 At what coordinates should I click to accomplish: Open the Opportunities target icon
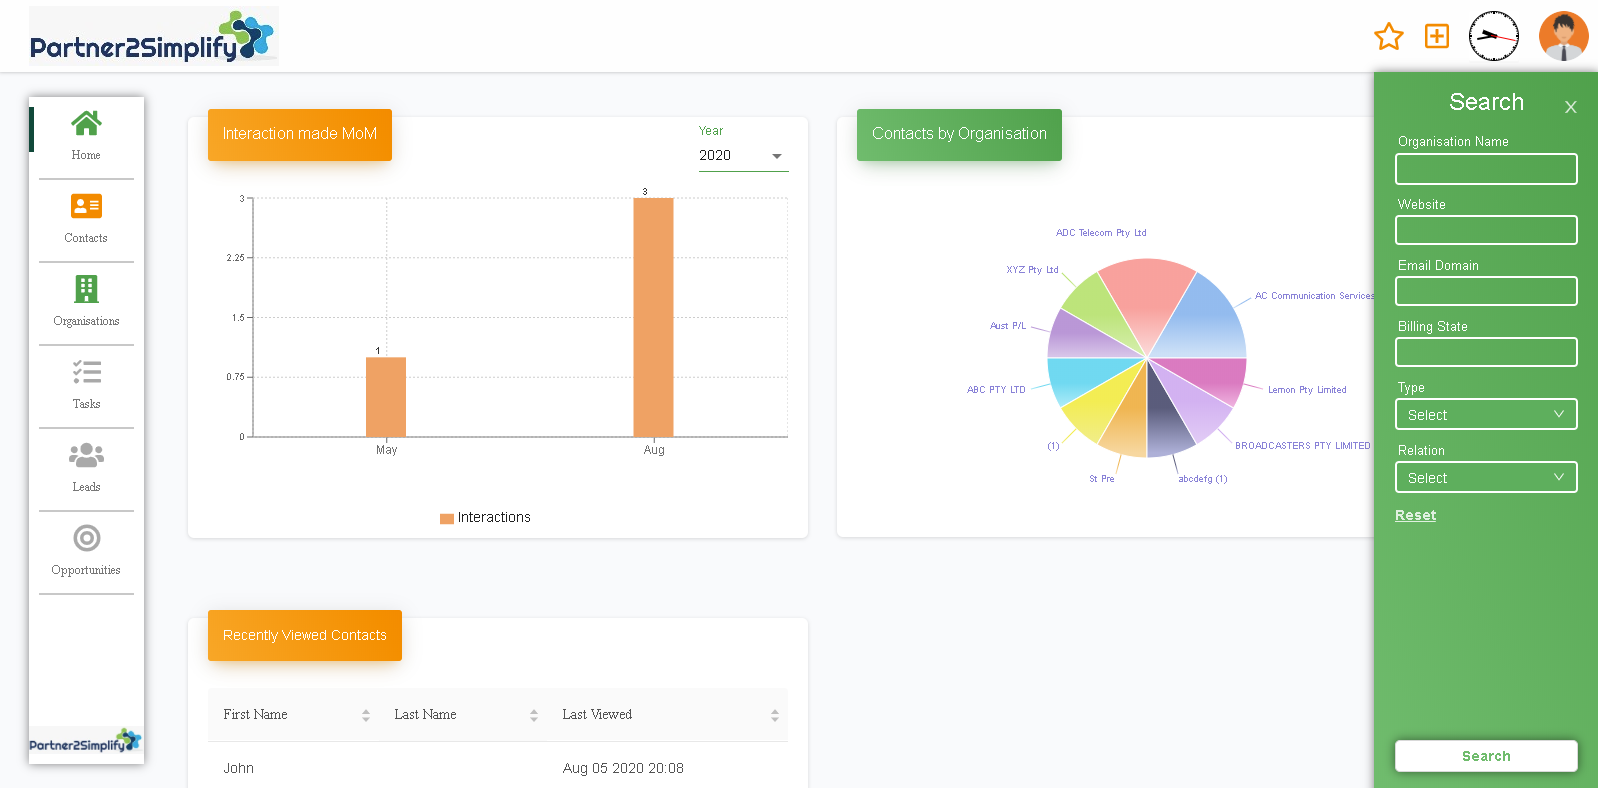(86, 538)
